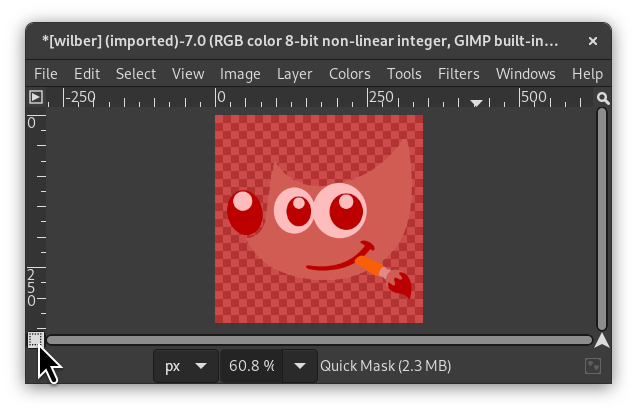The width and height of the screenshot is (637, 412).
Task: Click the zoom-on-resize magnifier icon
Action: (x=602, y=97)
